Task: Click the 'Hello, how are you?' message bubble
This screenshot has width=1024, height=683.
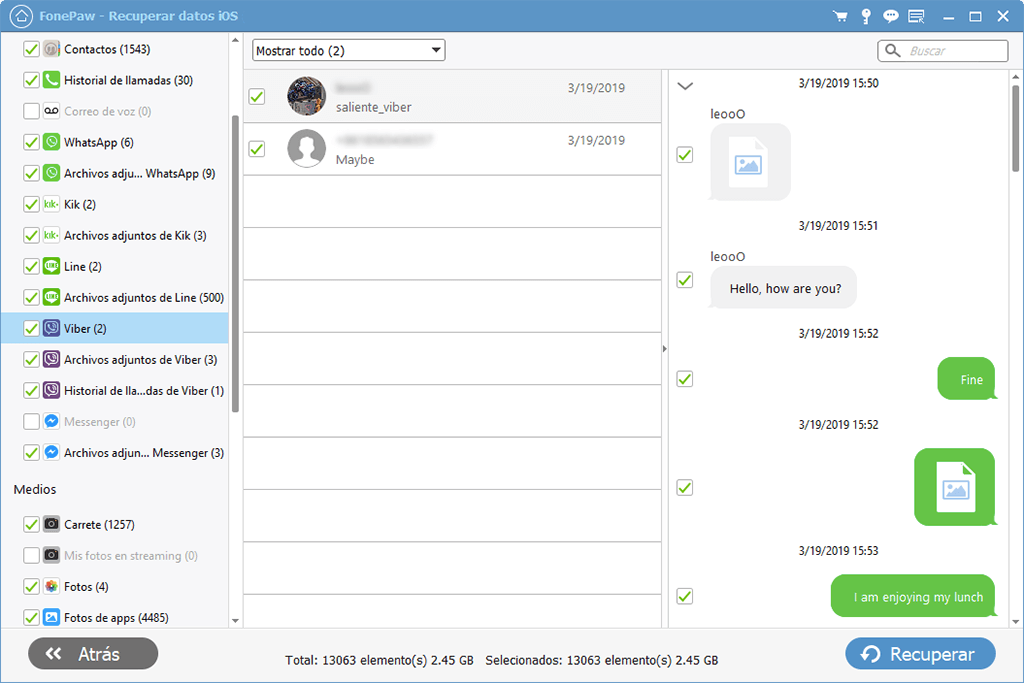Action: [x=784, y=288]
